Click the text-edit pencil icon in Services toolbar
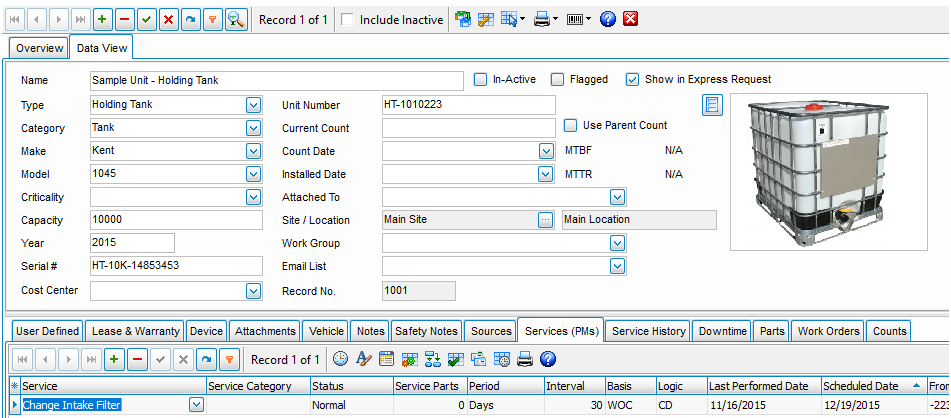 [x=363, y=360]
